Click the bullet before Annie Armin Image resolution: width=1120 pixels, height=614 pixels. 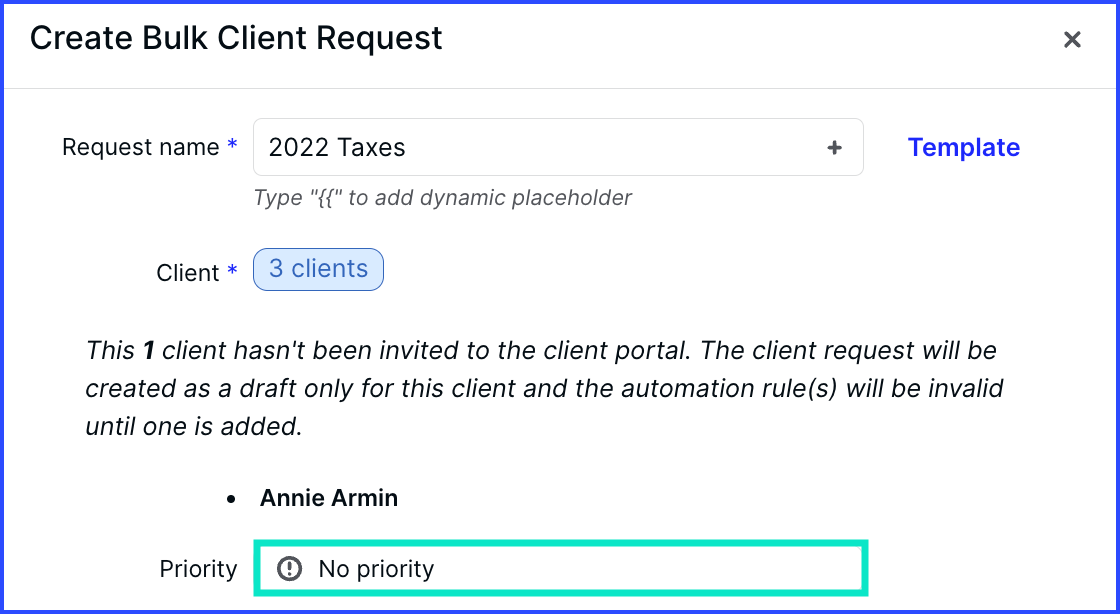tap(231, 499)
